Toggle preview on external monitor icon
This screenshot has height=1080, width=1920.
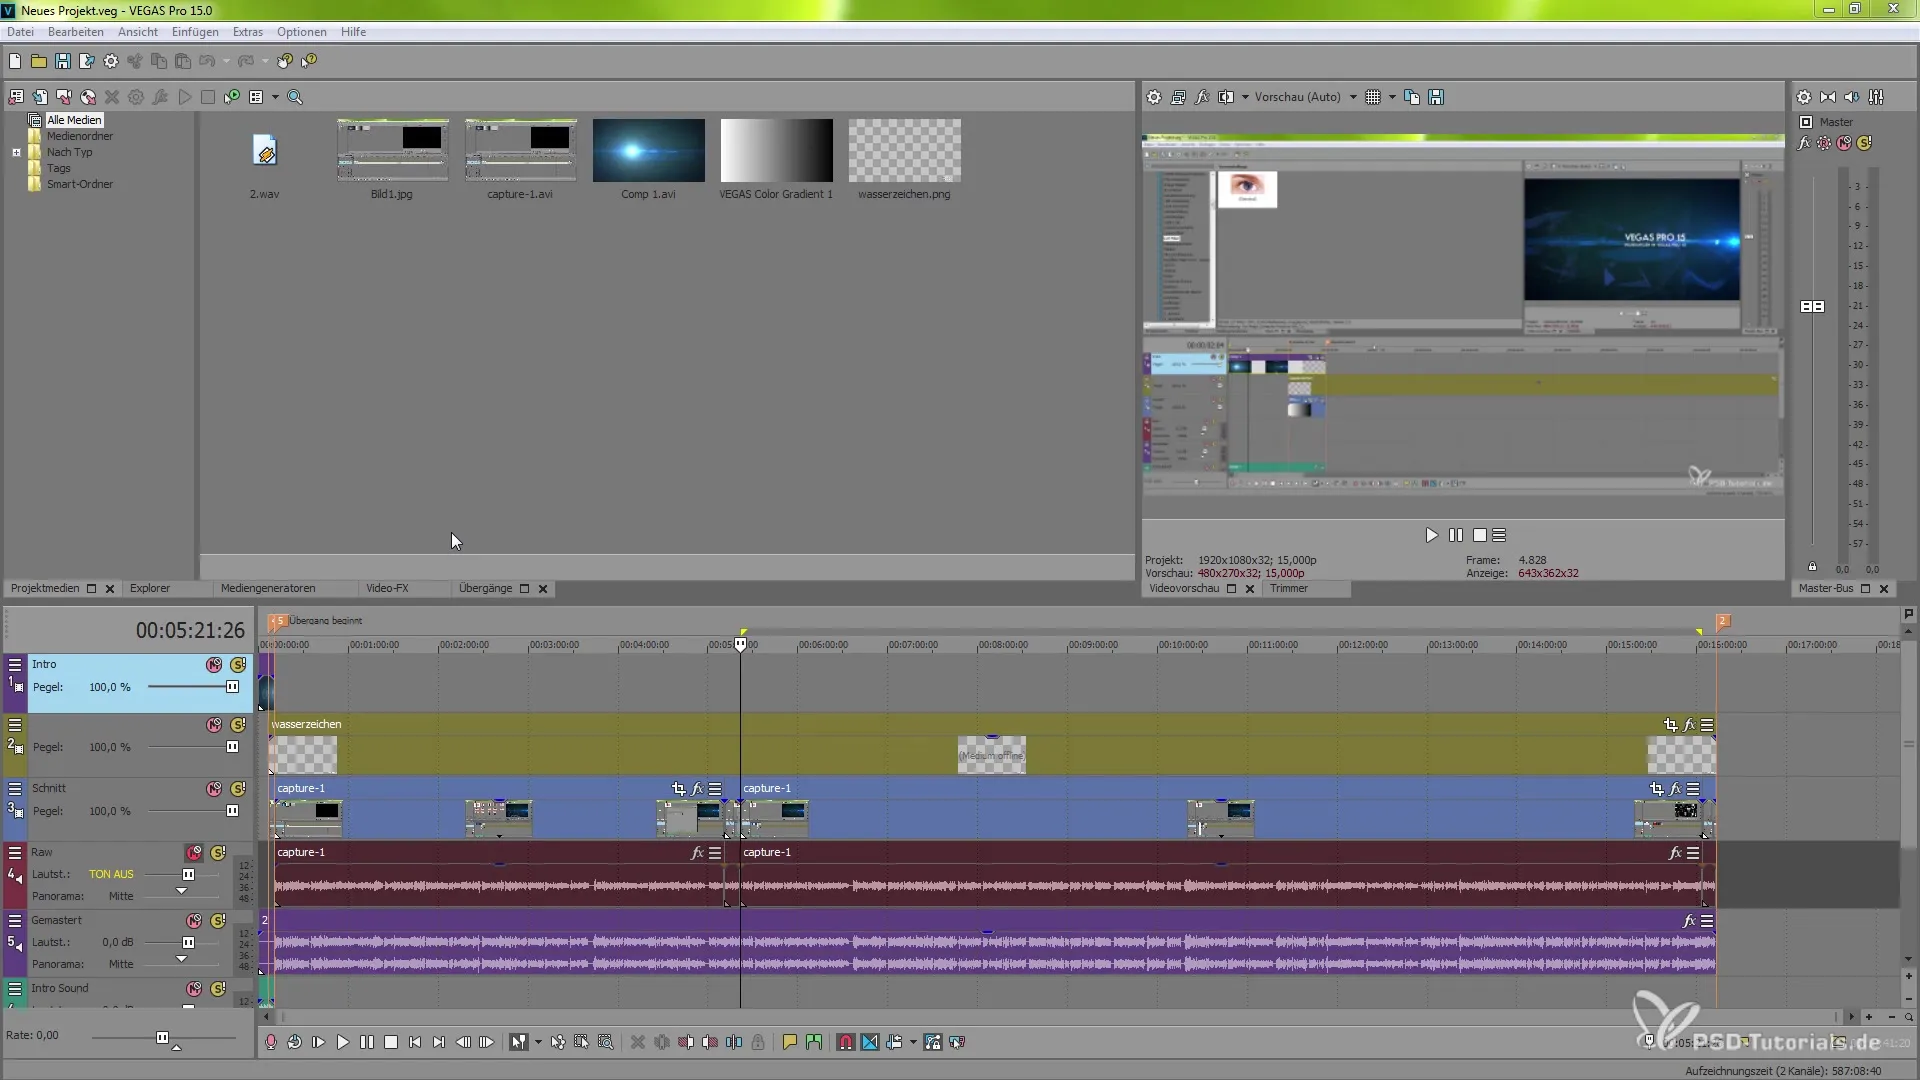click(x=1178, y=97)
